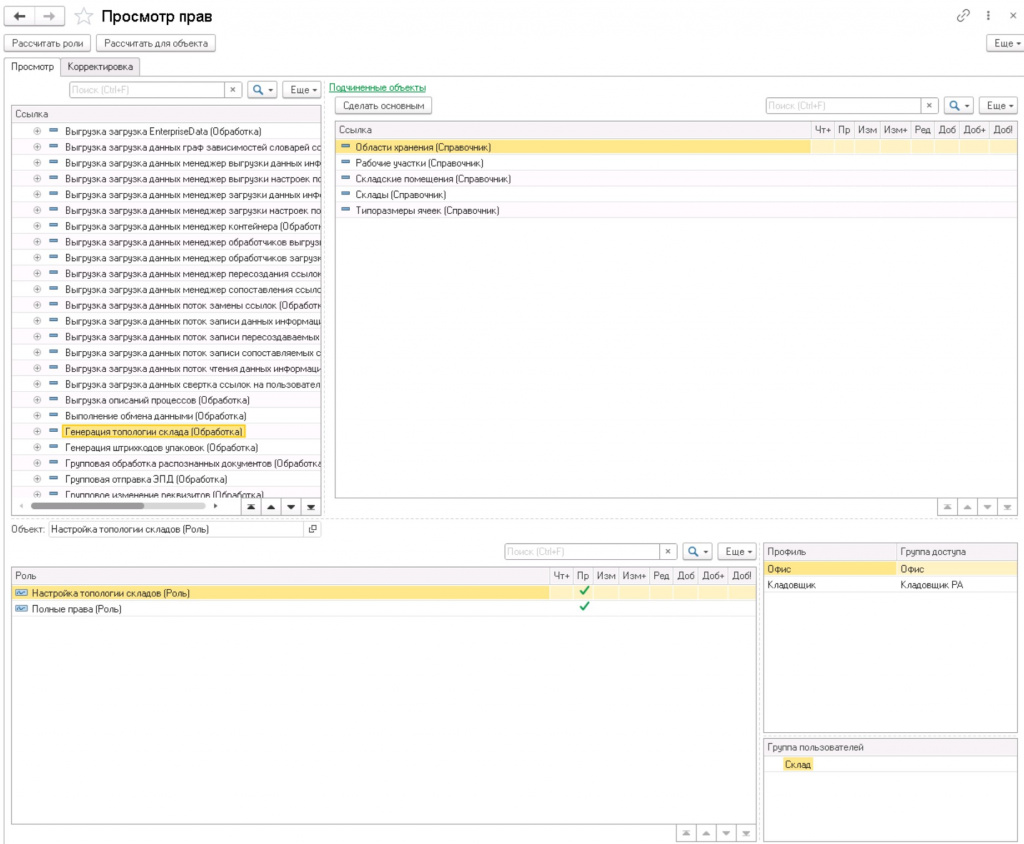
Task: Toggle Пр checkmark for Настройка топологии складов role
Action: 584,591
